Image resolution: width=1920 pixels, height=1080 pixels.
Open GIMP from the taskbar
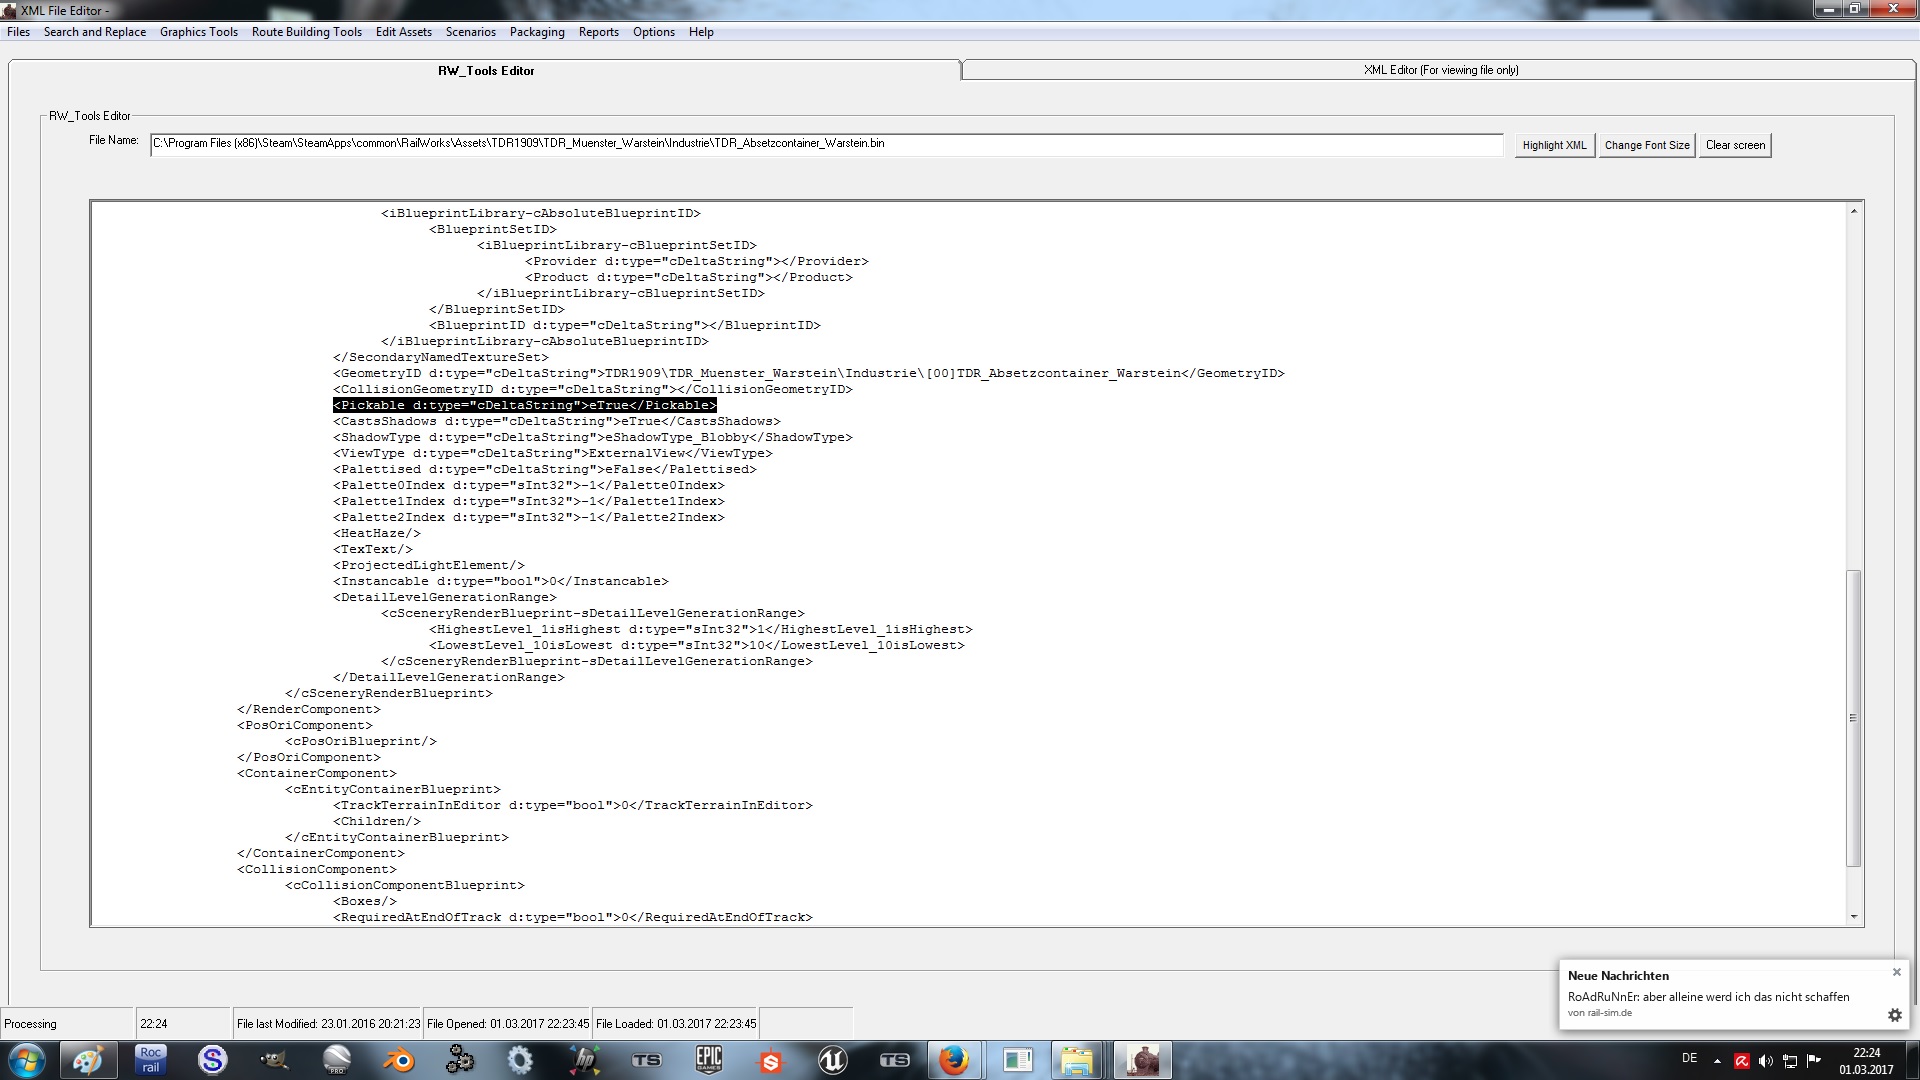274,1060
